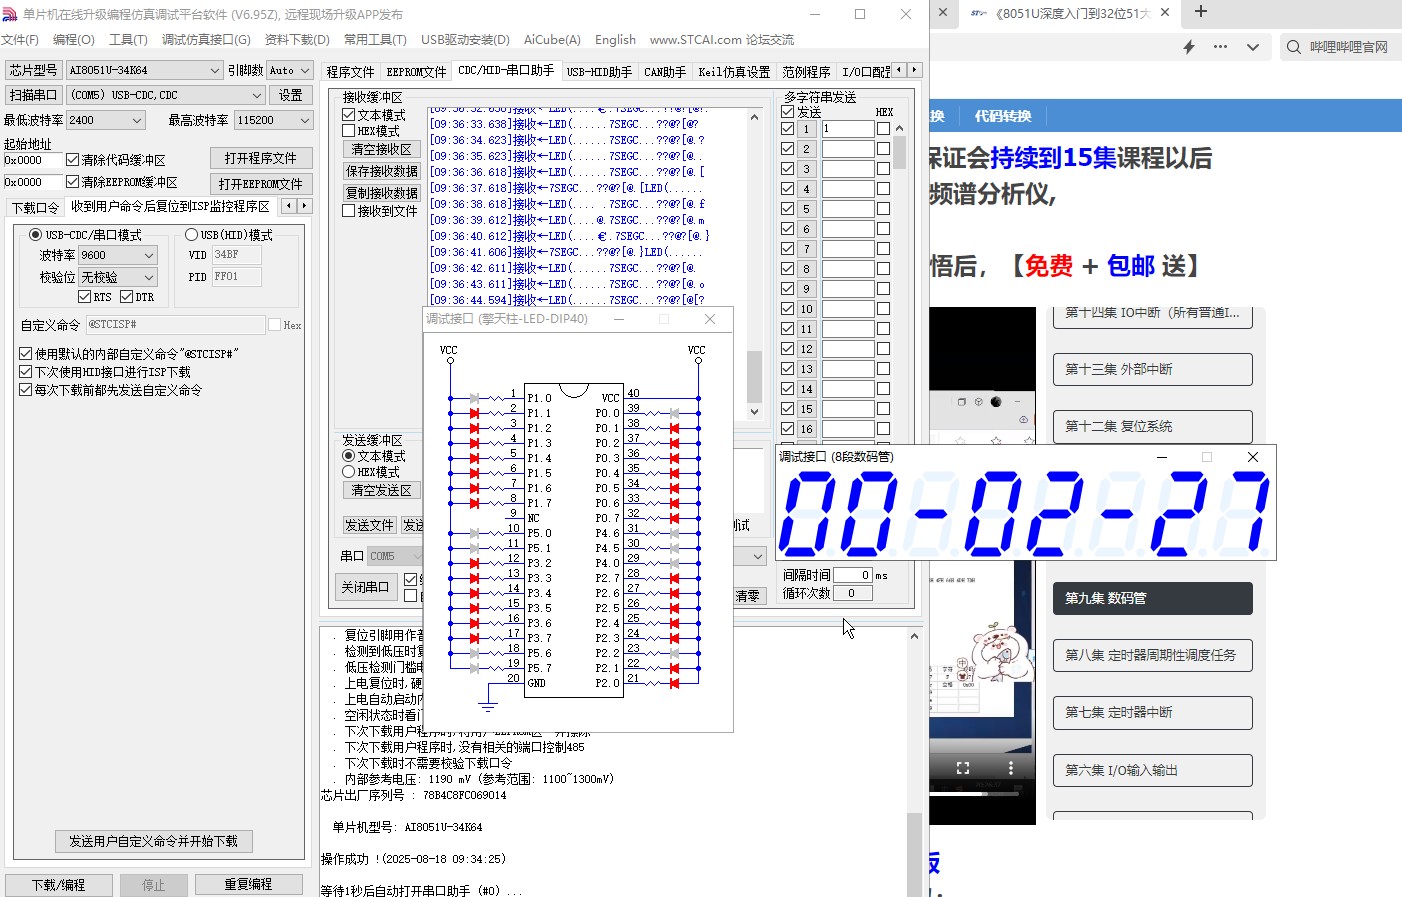Click the download port tab left arrow
Screen dimensions: 1402x897
289,206
